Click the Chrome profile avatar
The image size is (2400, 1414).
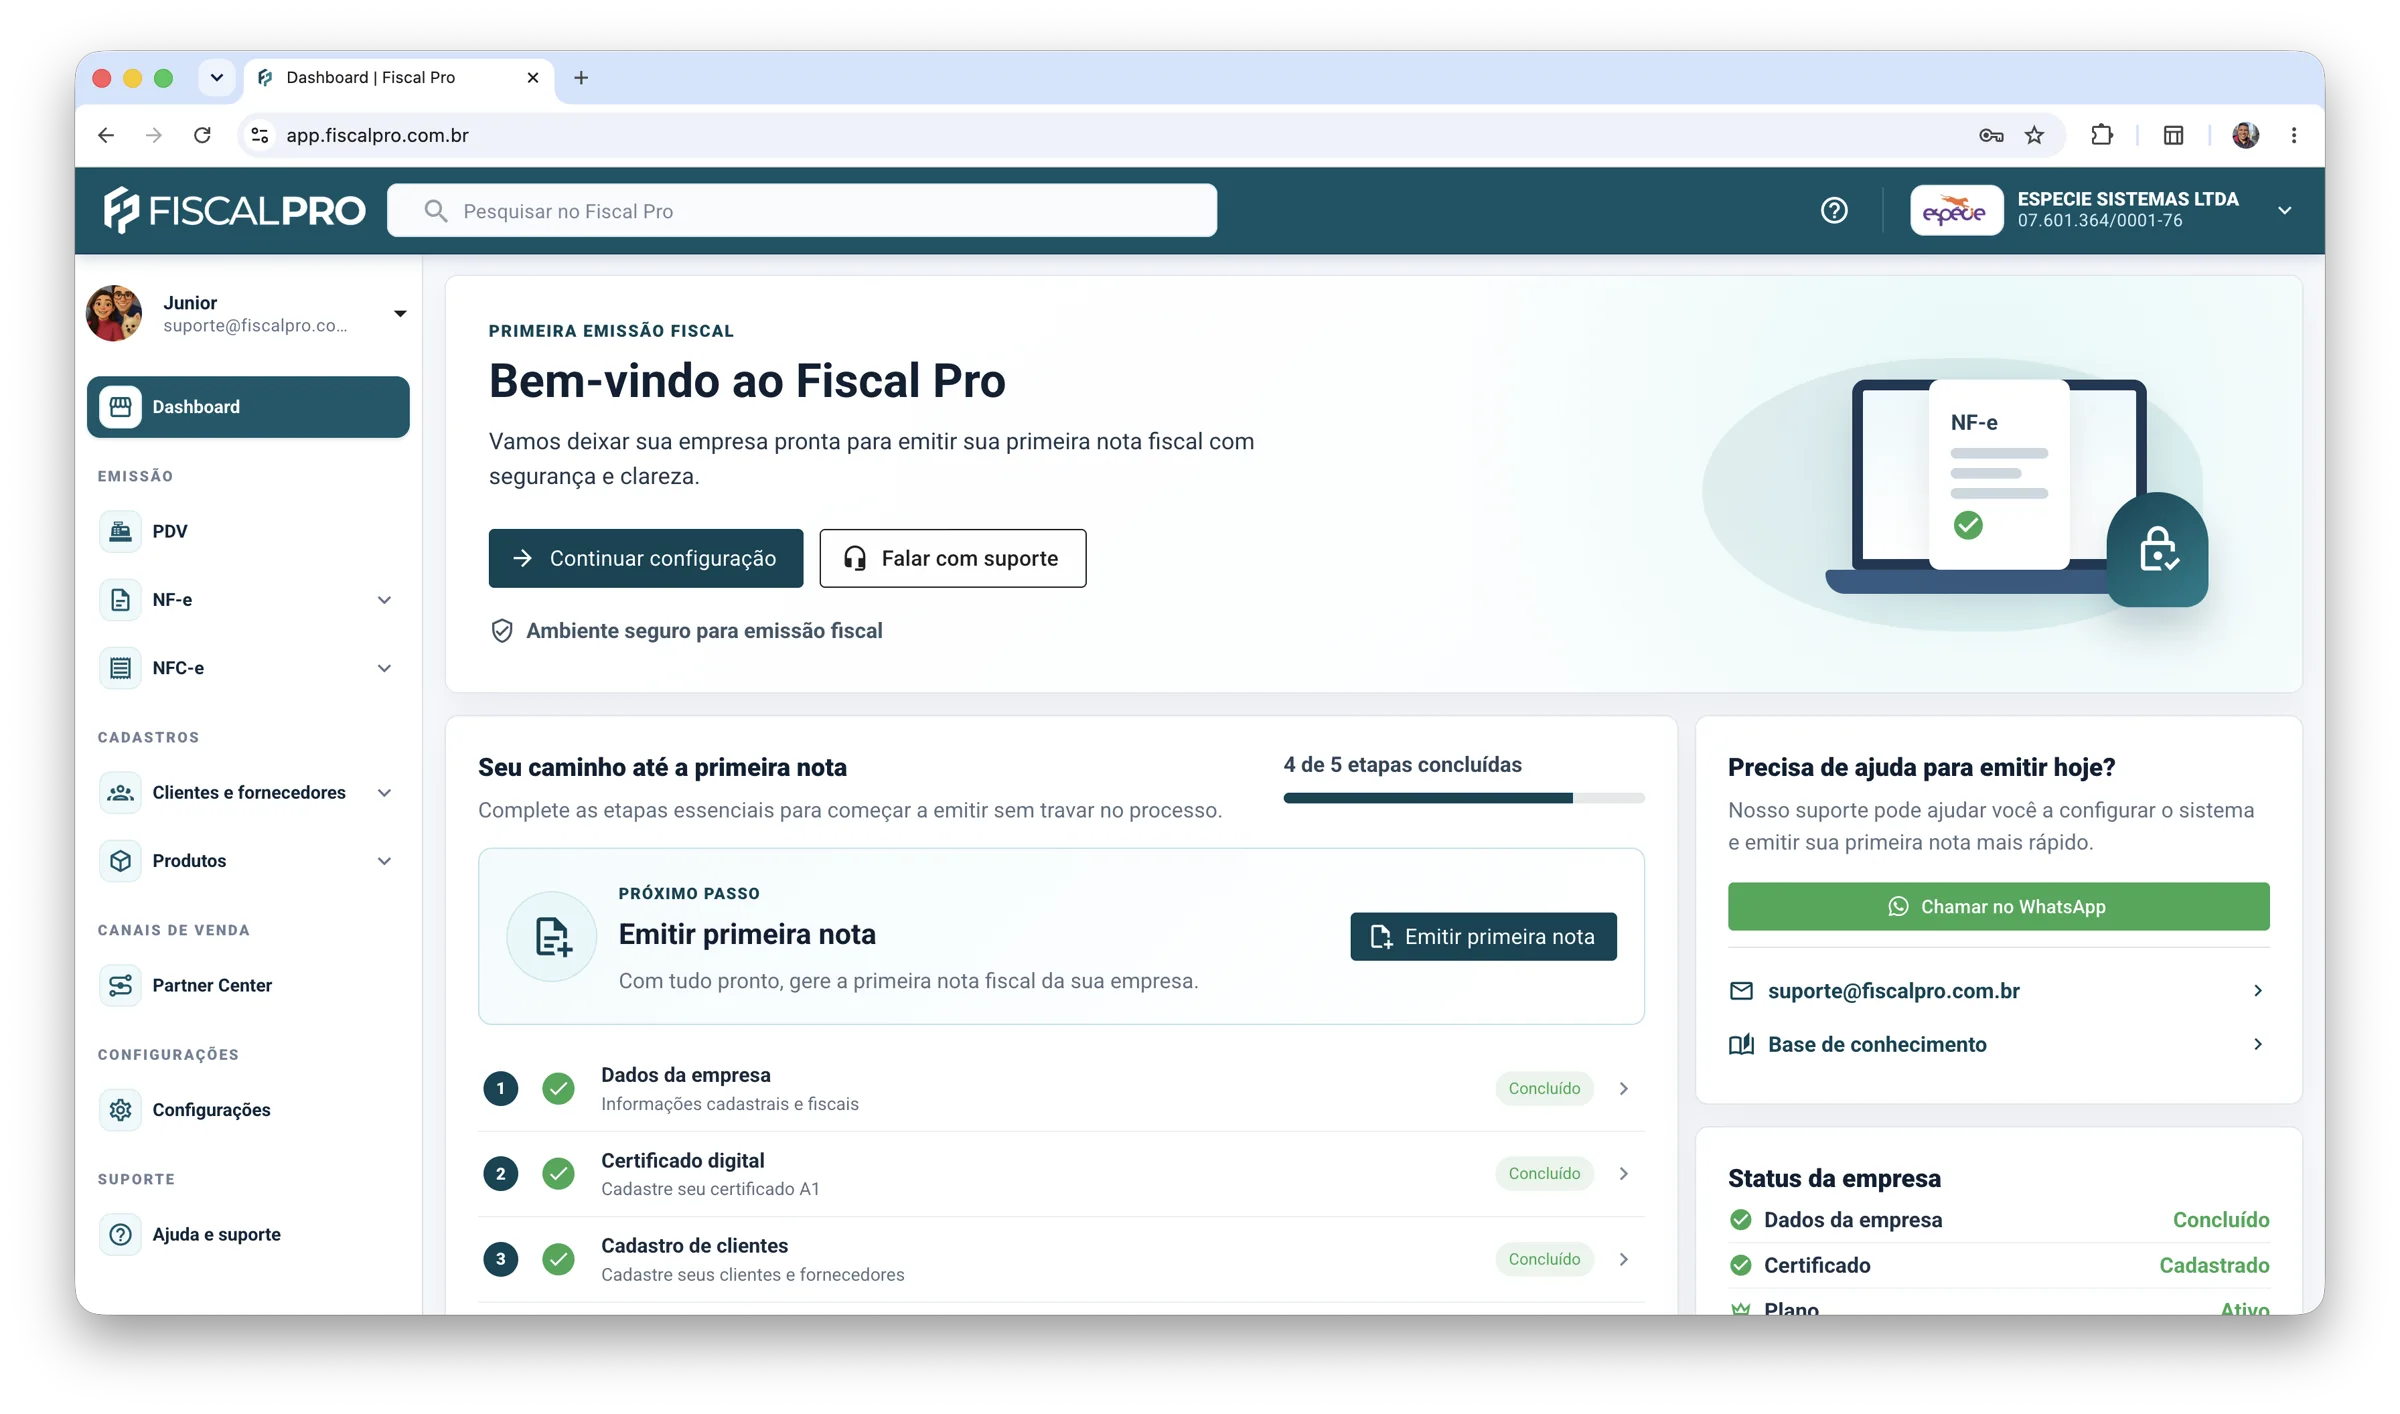[x=2245, y=135]
